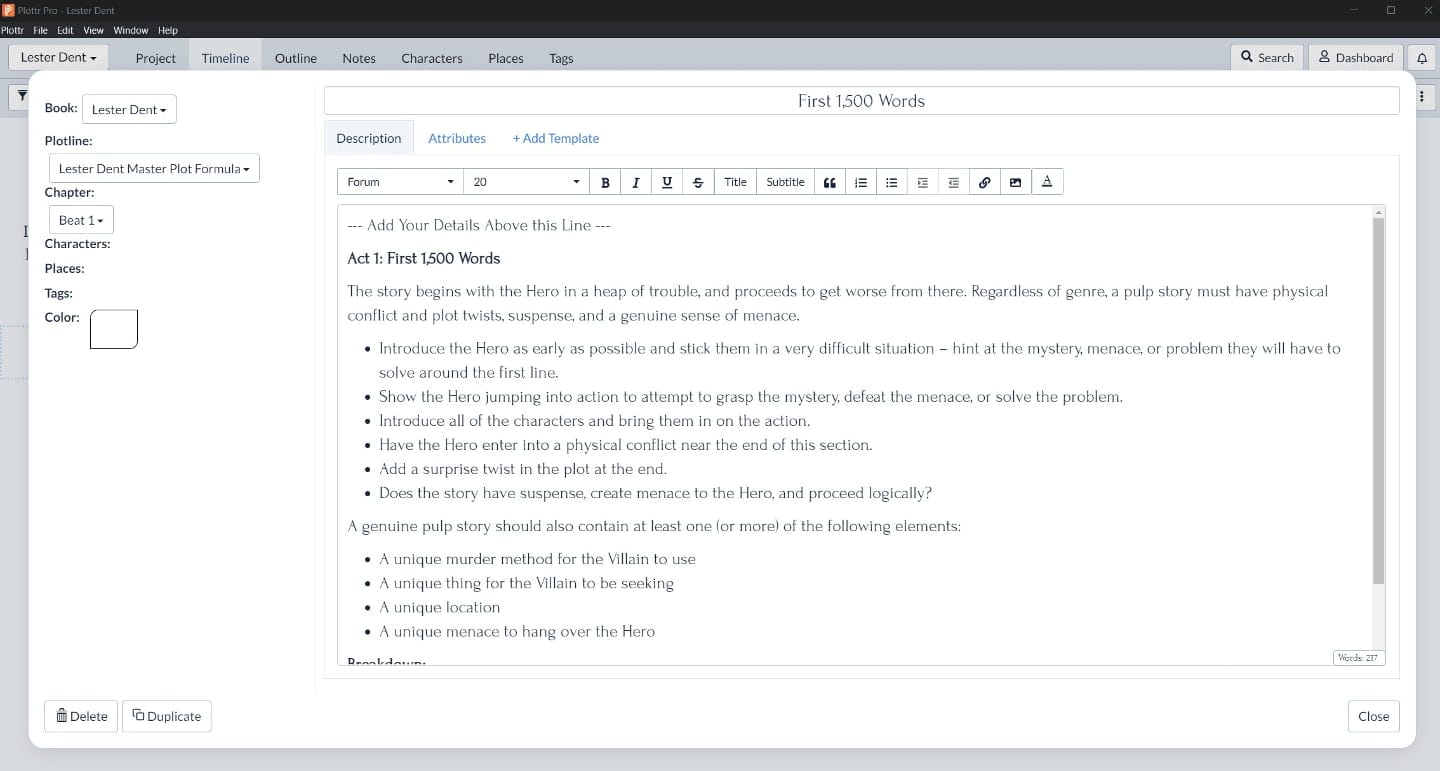Open the Characters tab in navigation
Screen dimensions: 1440x771
[x=431, y=58]
